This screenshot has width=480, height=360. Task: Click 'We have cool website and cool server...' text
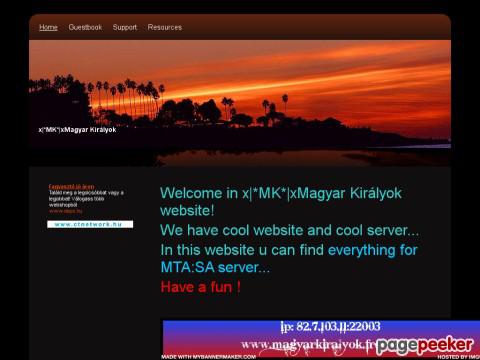point(289,230)
